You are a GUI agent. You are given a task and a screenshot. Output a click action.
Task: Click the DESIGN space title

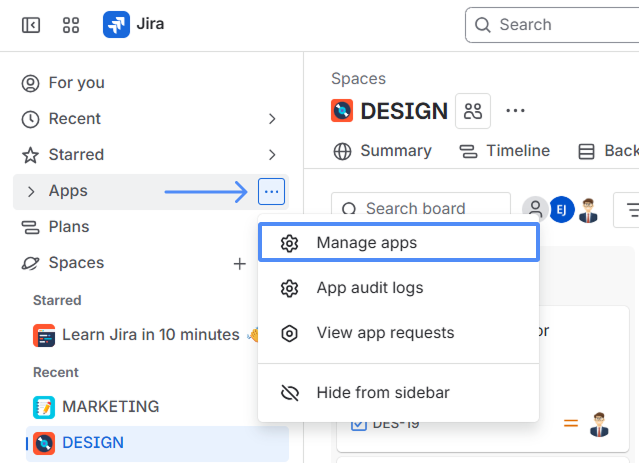[404, 111]
